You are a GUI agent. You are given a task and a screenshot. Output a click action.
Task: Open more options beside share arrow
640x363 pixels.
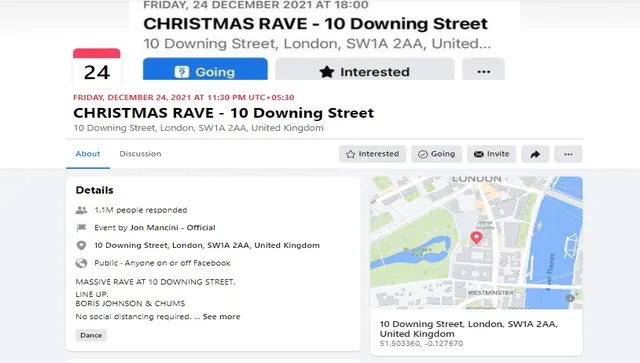[x=568, y=154]
